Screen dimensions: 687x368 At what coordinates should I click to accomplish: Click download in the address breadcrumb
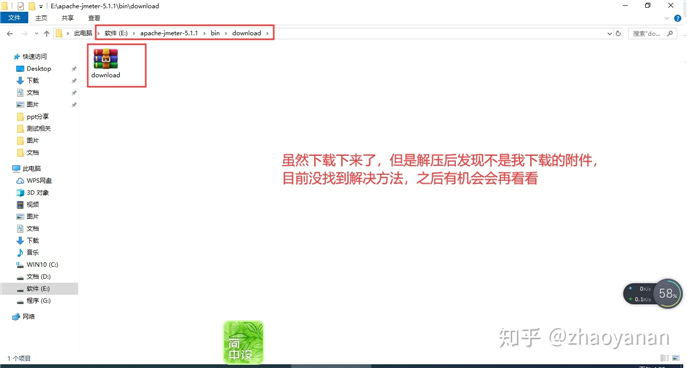point(247,33)
